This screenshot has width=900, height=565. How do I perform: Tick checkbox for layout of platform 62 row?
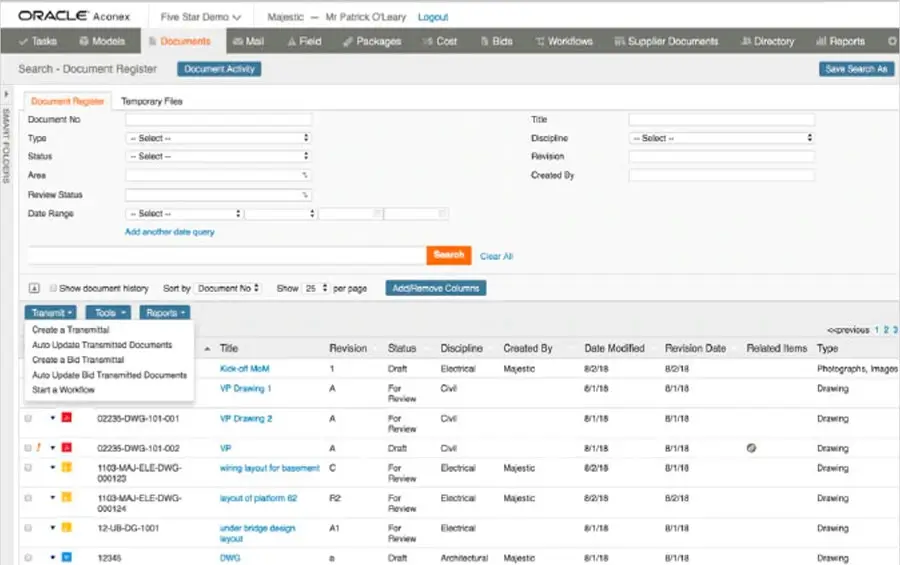click(28, 498)
